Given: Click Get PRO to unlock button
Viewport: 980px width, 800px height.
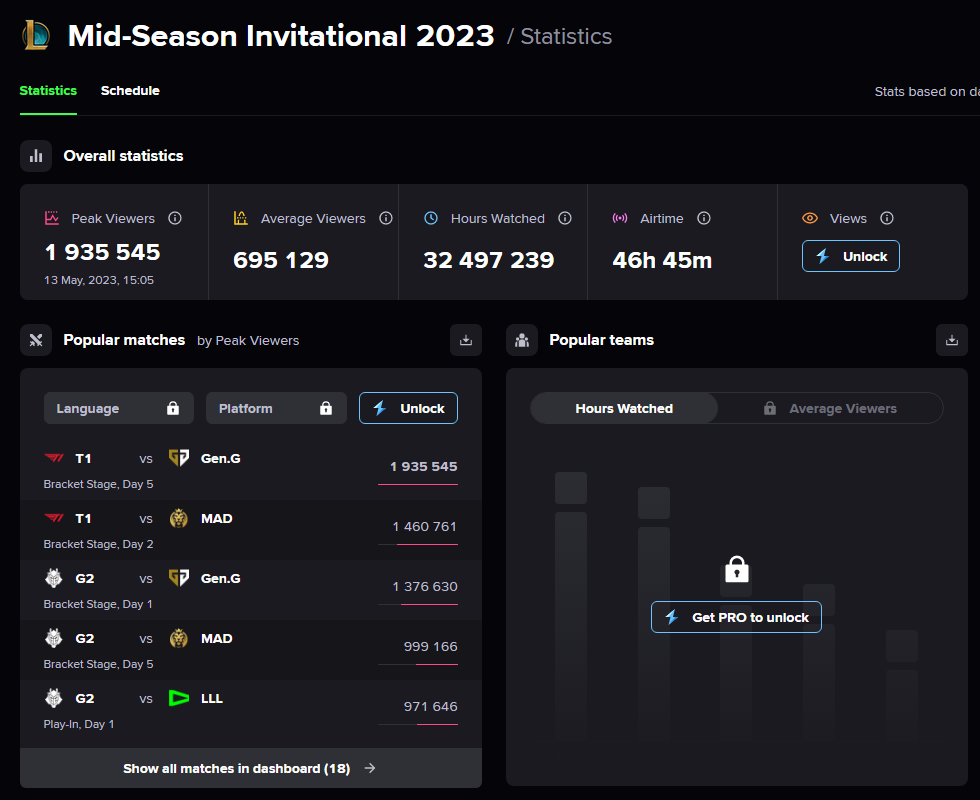Looking at the screenshot, I should (736, 617).
